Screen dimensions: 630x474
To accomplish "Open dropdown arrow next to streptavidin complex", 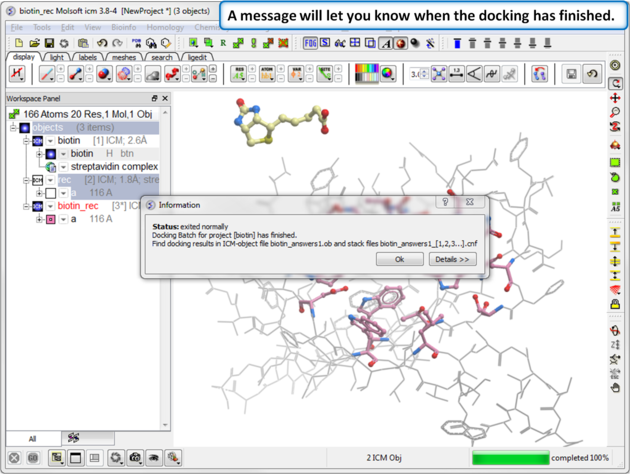I will click(x=64, y=167).
